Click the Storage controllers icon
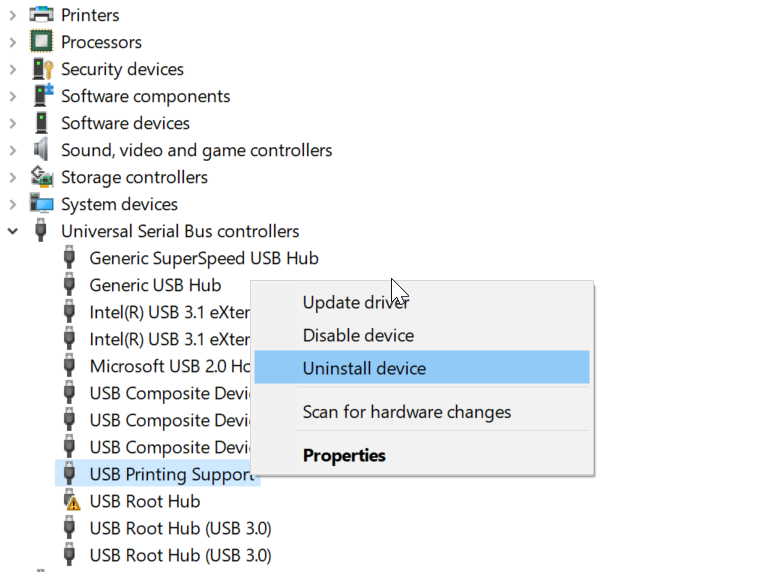Screen dimensions: 773x572 click(x=41, y=177)
